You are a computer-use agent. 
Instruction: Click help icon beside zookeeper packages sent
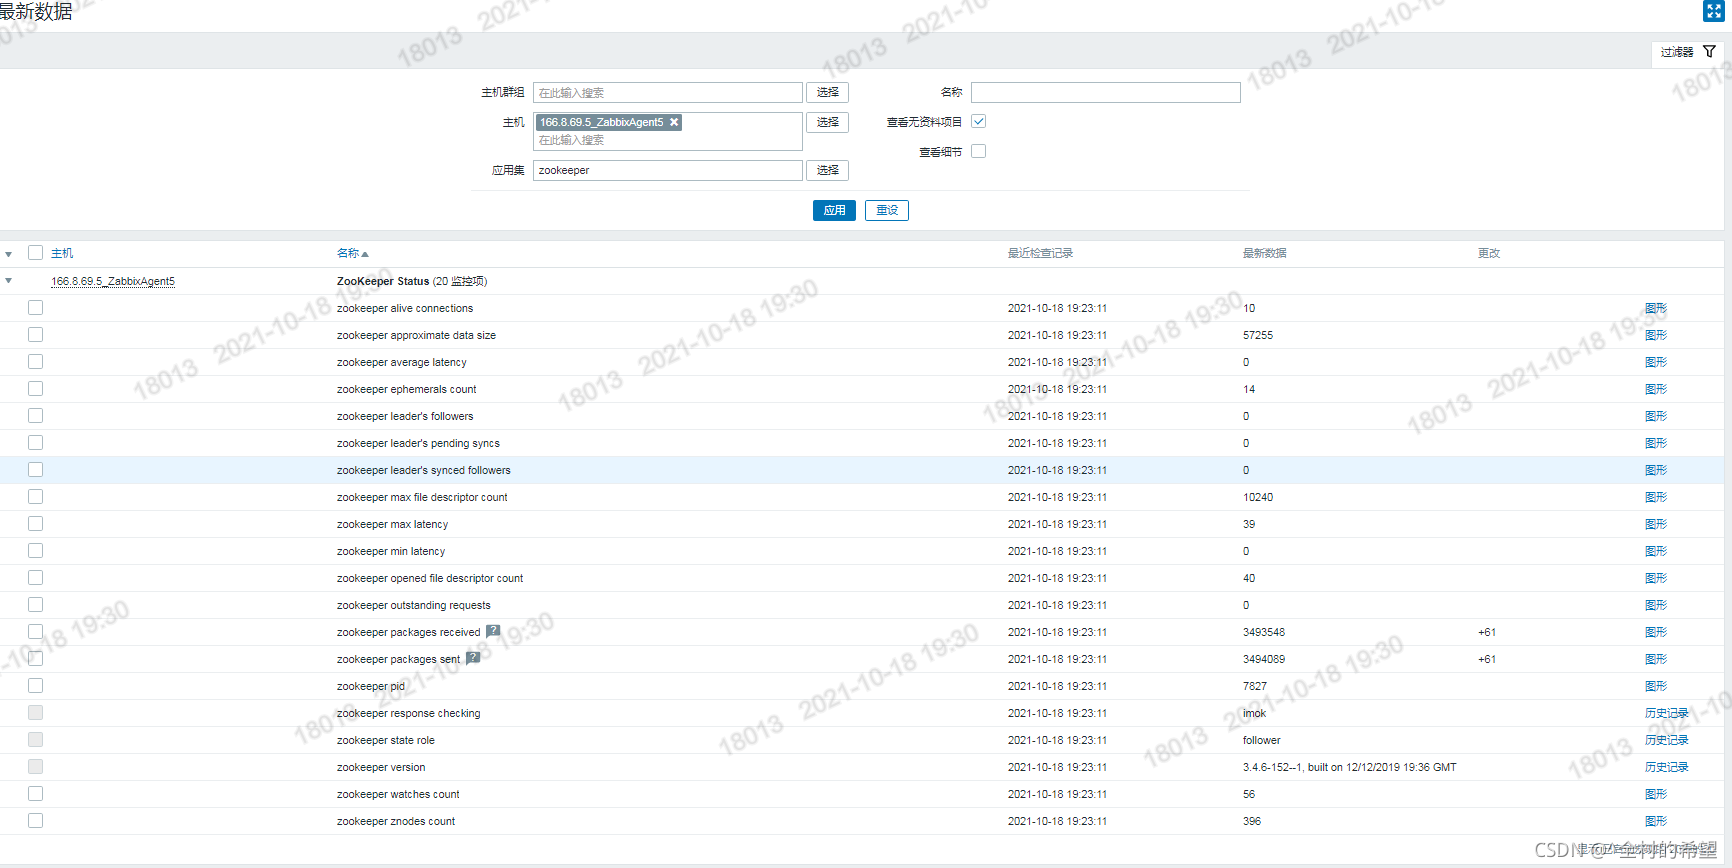tap(473, 658)
